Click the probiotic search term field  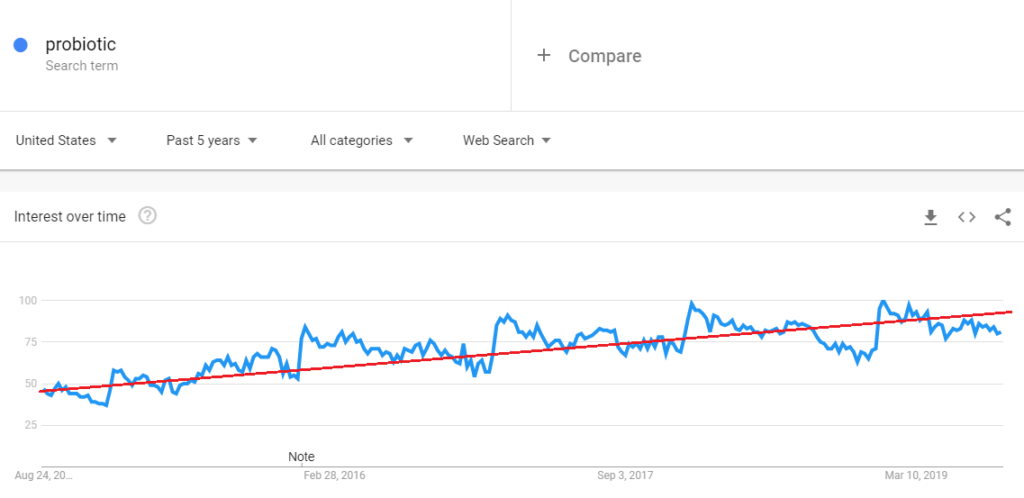tap(255, 55)
